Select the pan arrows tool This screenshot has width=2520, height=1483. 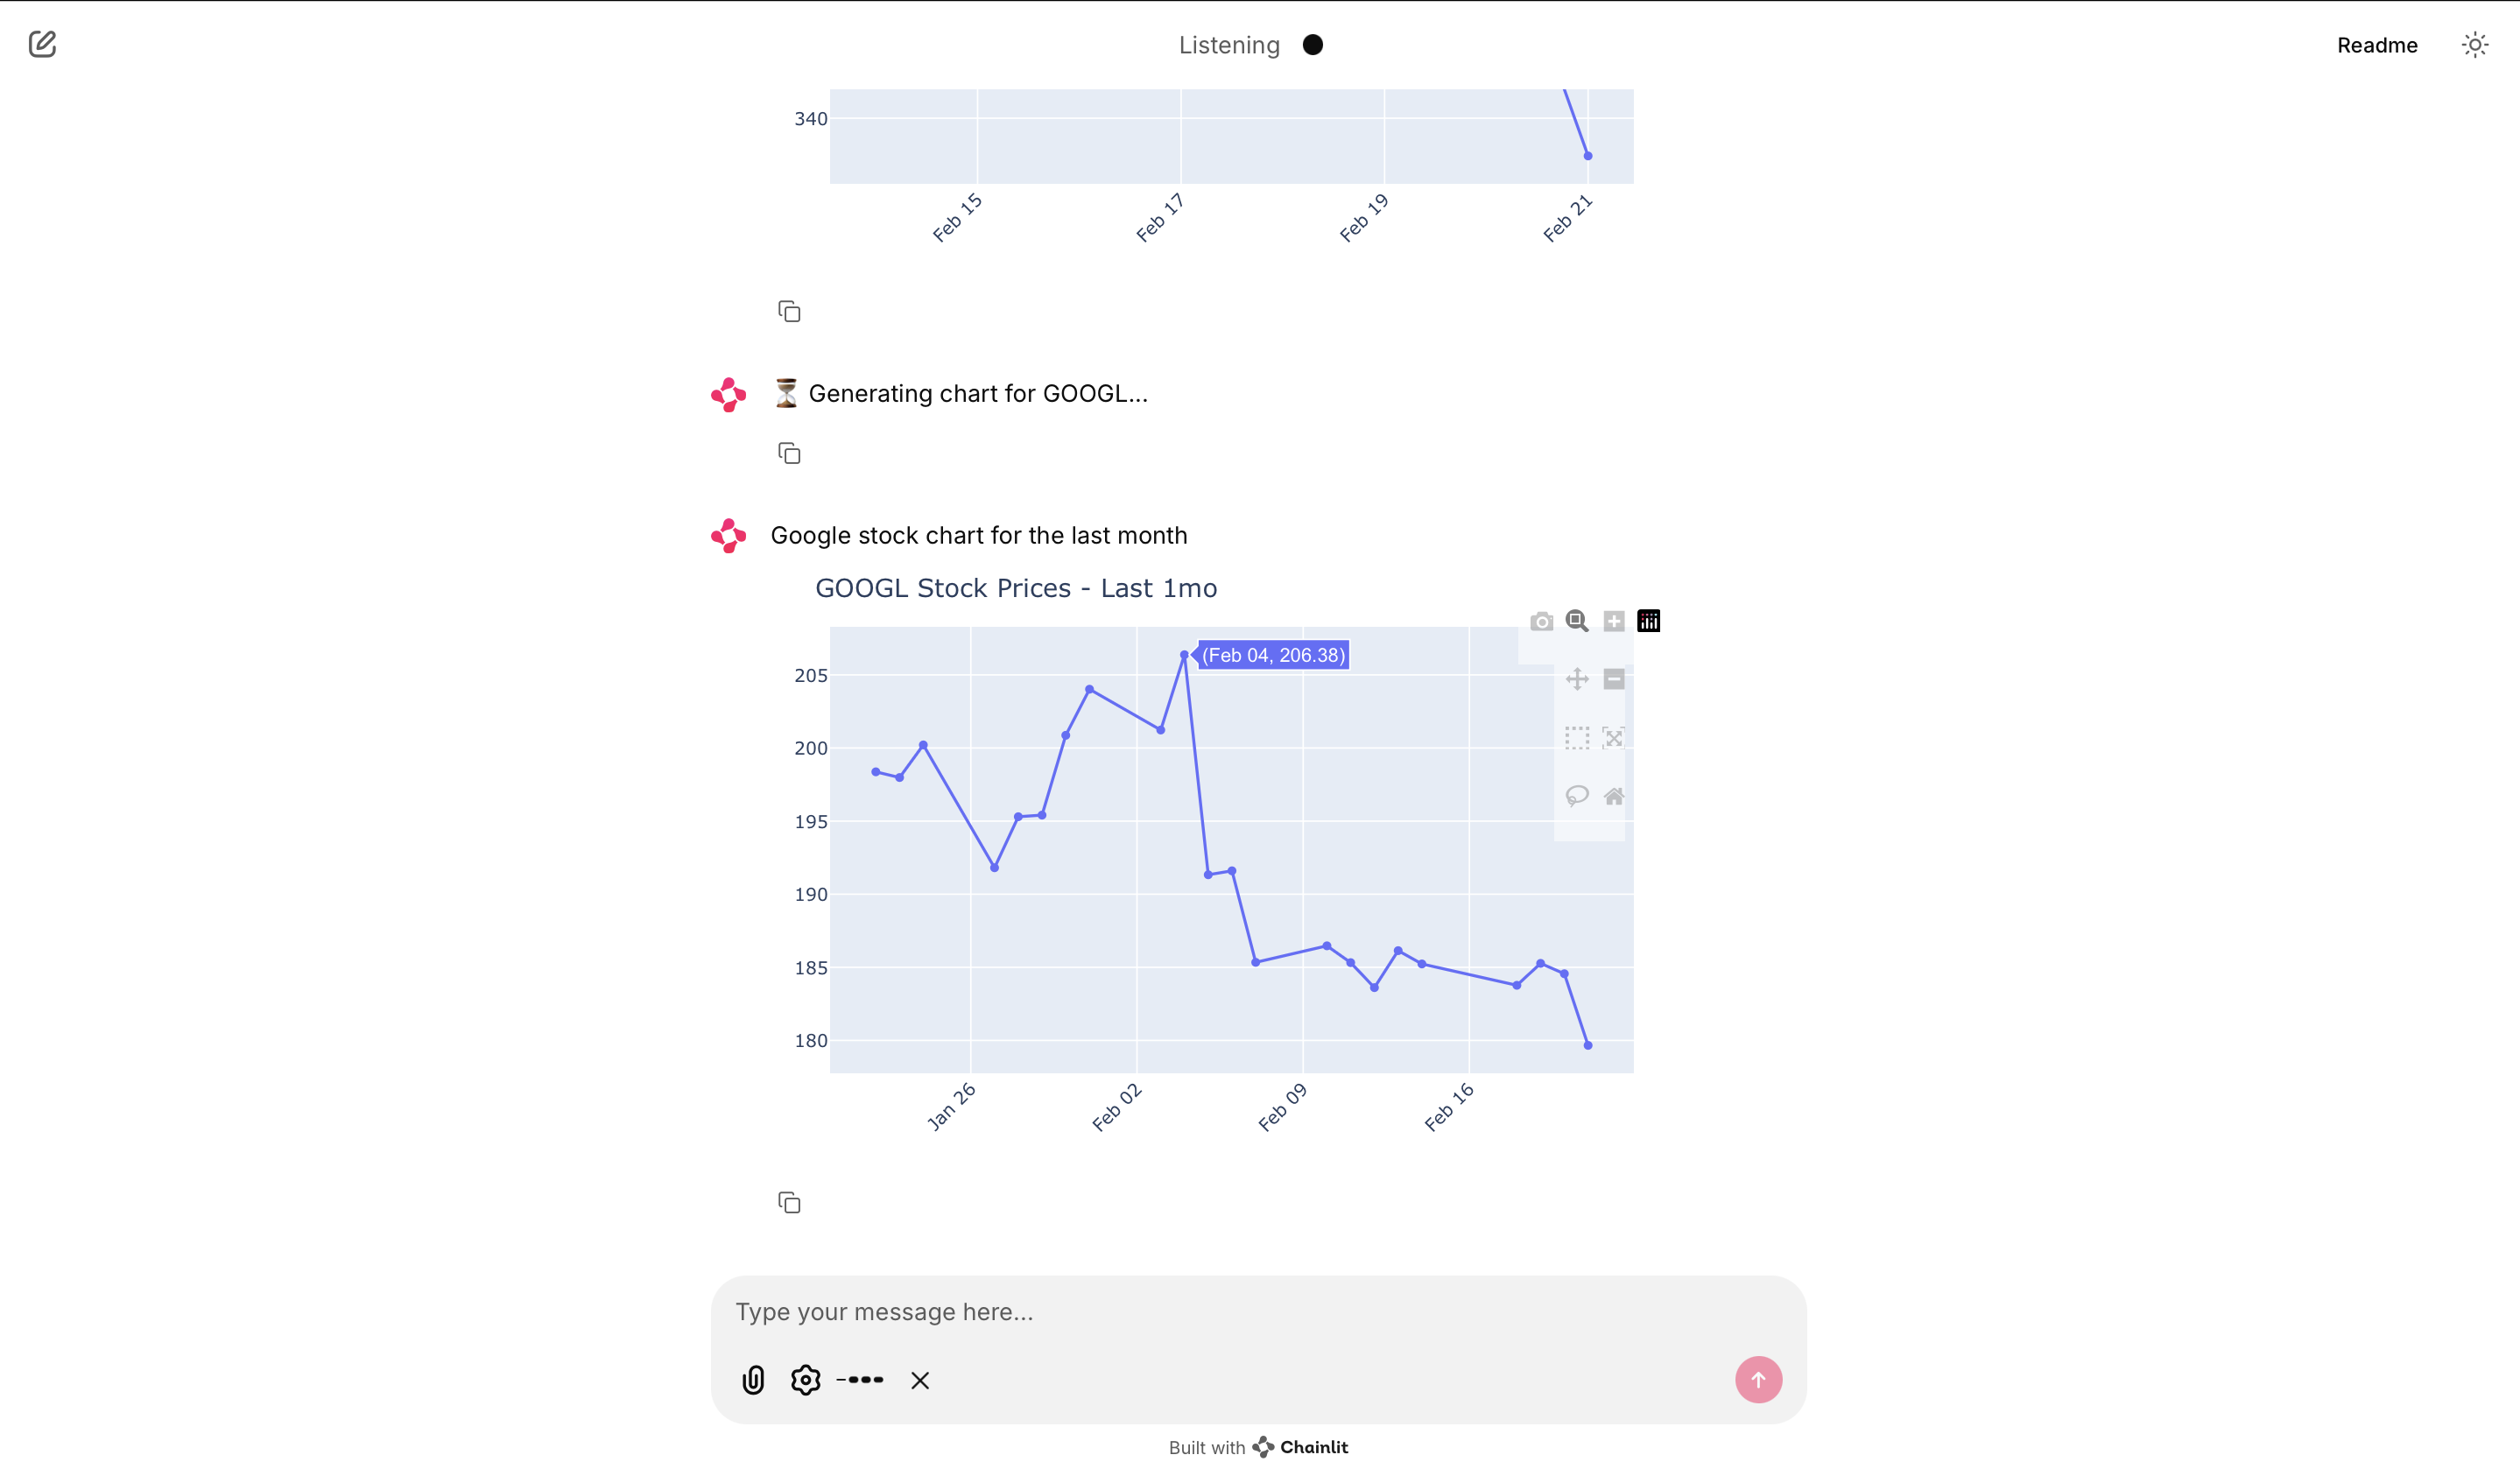pos(1577,679)
